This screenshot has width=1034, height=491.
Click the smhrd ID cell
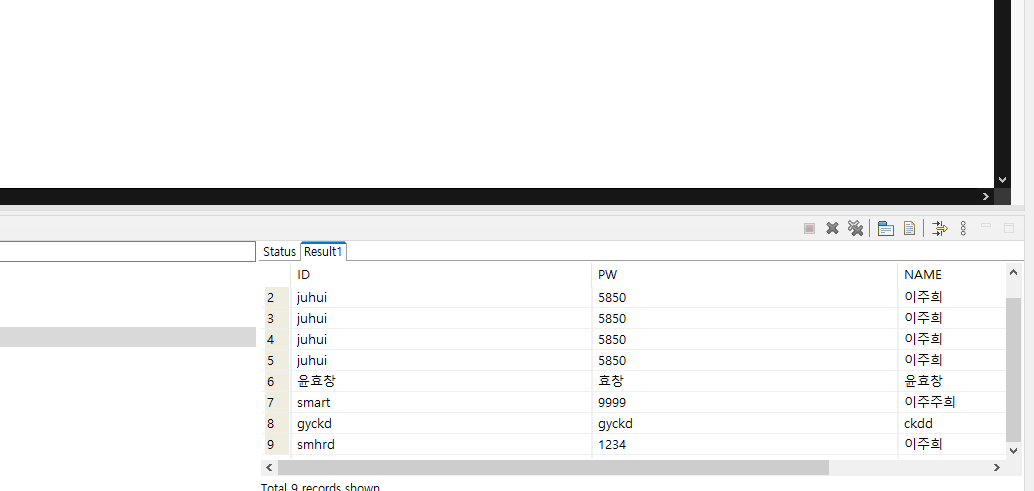(441, 445)
